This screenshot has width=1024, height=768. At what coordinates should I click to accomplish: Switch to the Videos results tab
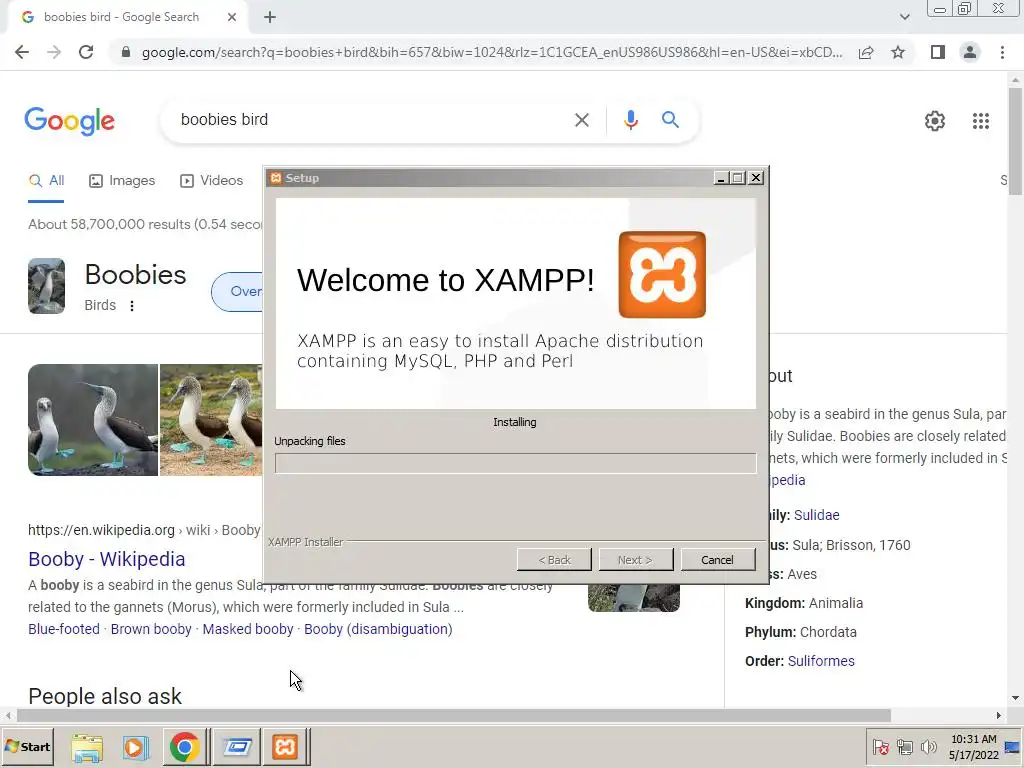212,181
